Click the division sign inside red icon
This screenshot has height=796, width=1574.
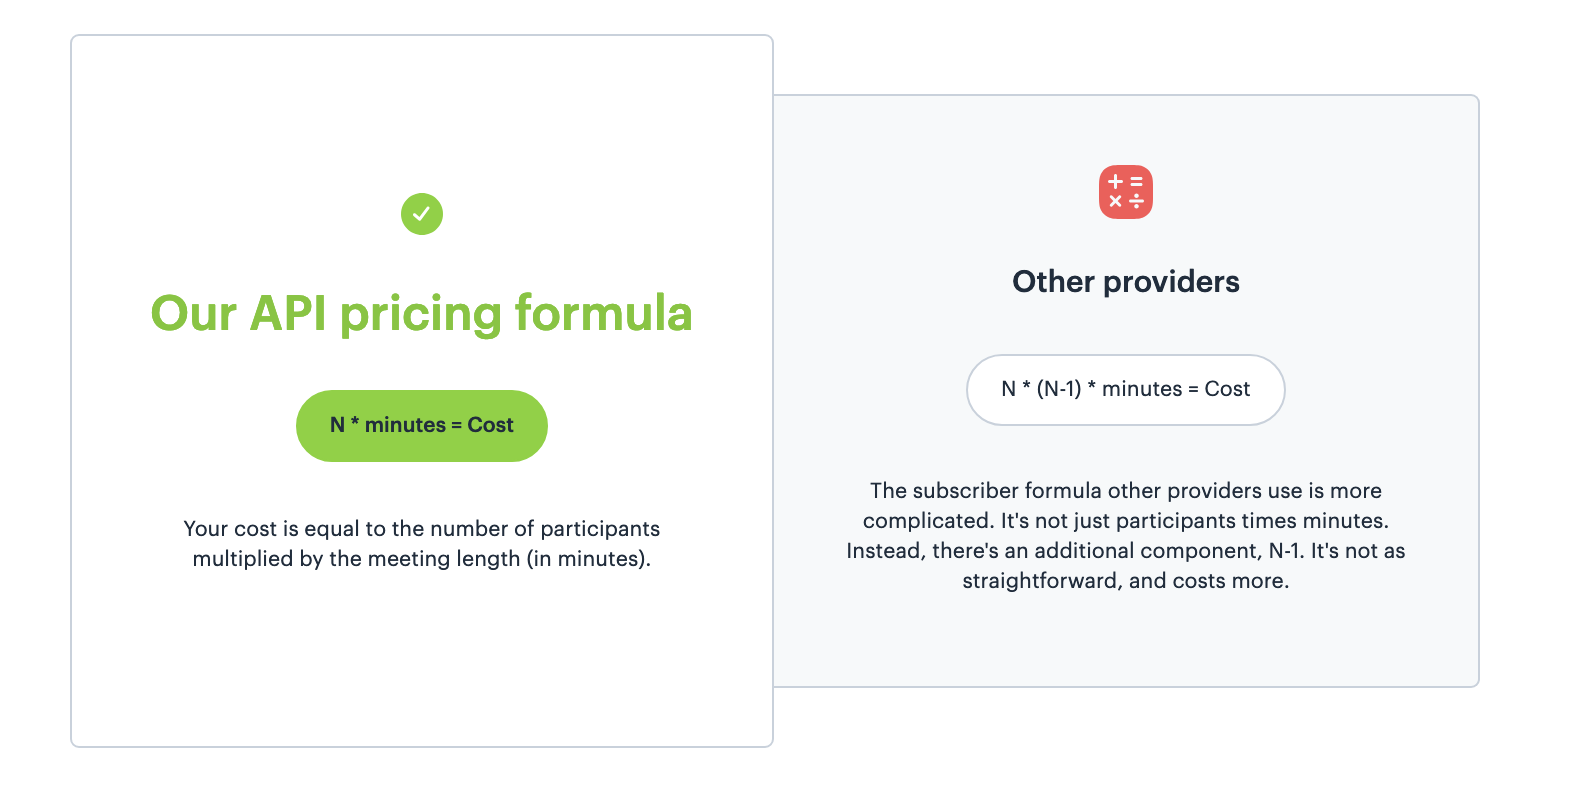1136,201
